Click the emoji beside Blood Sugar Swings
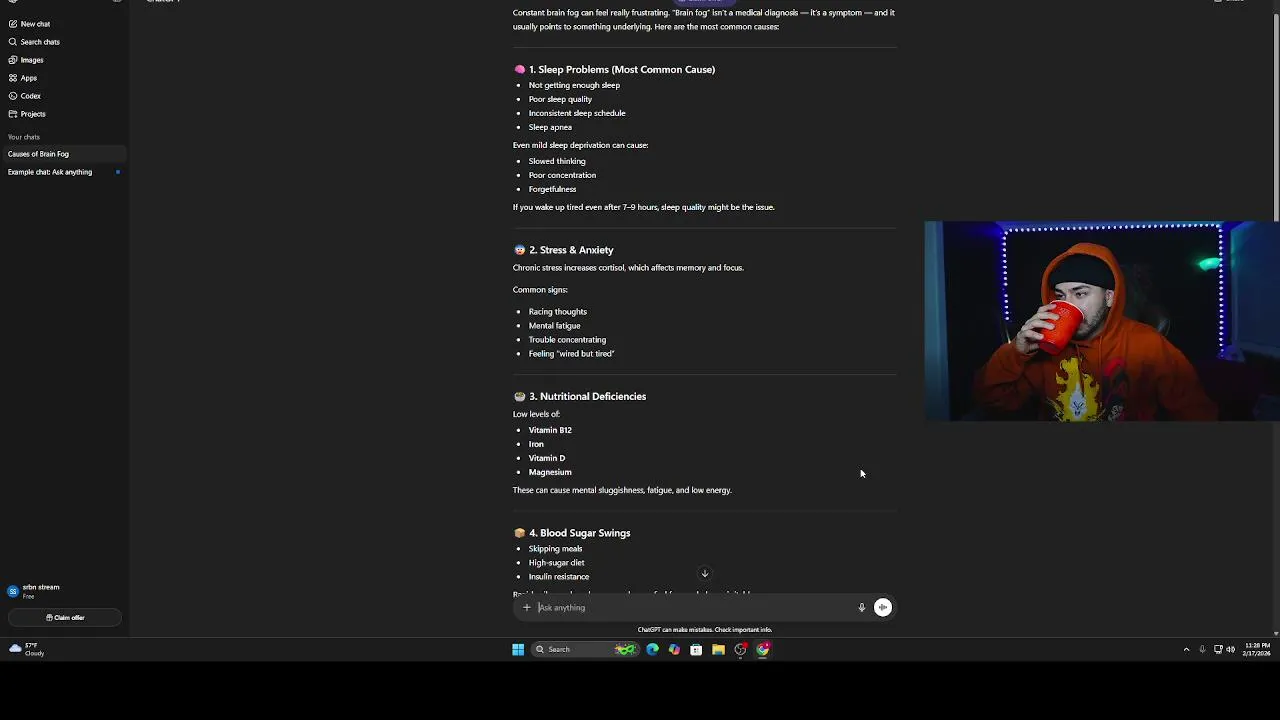 [x=519, y=533]
